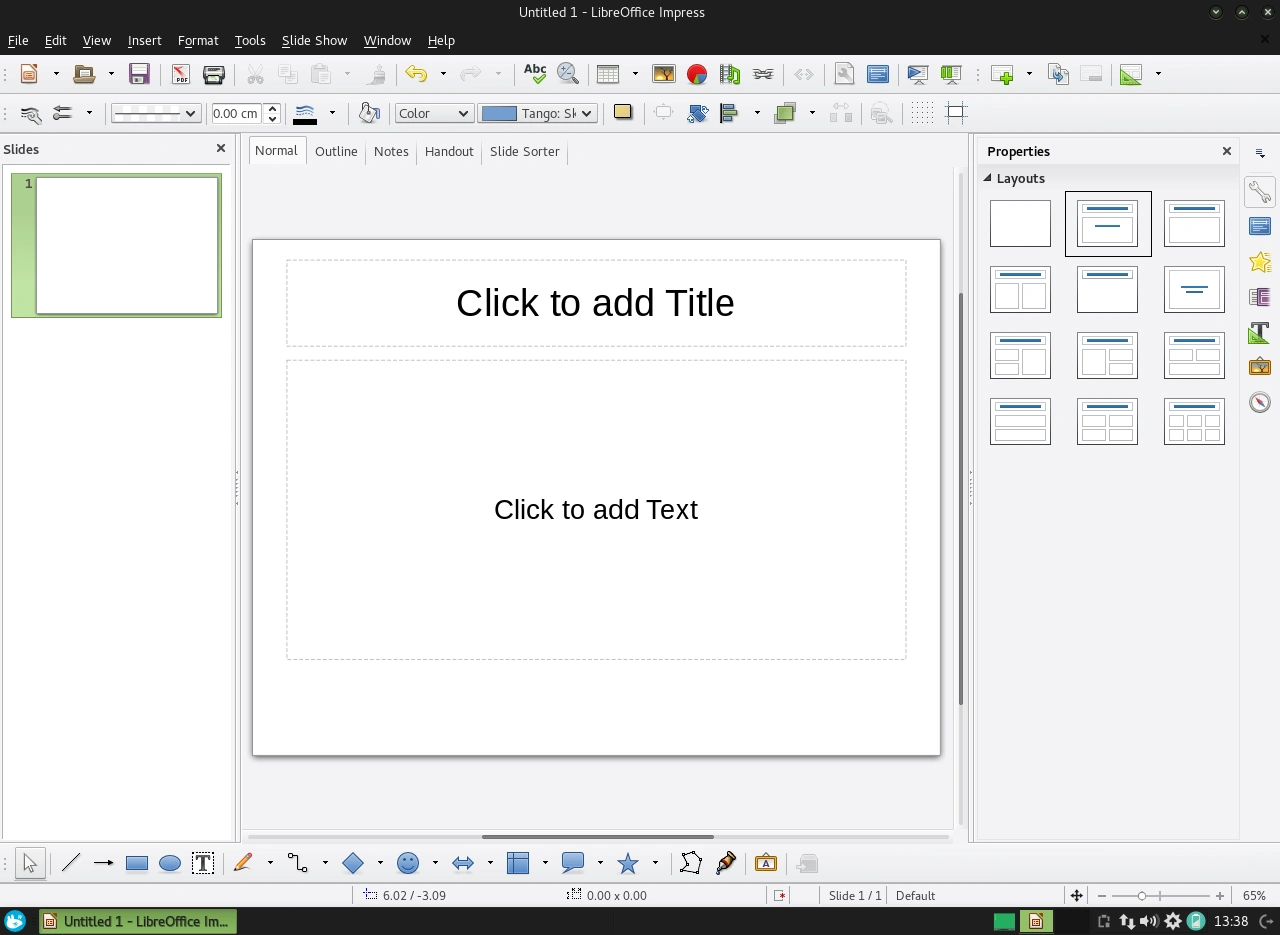Select the Ellipse drawing tool
This screenshot has width=1280, height=935.
(170, 863)
